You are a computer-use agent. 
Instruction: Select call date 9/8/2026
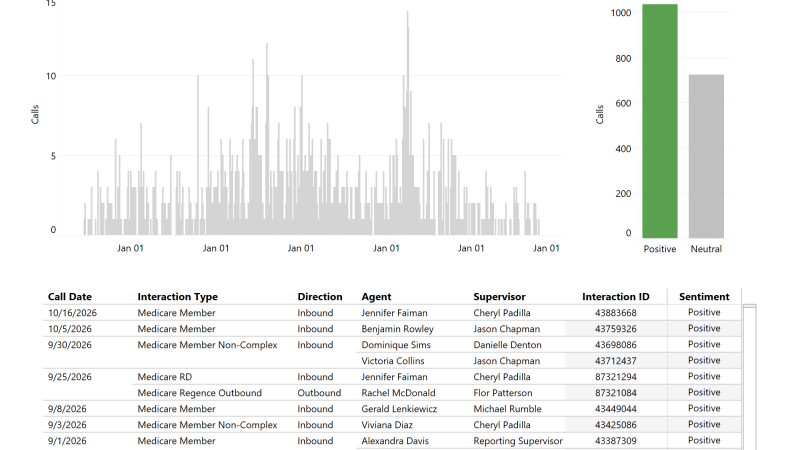pos(67,409)
